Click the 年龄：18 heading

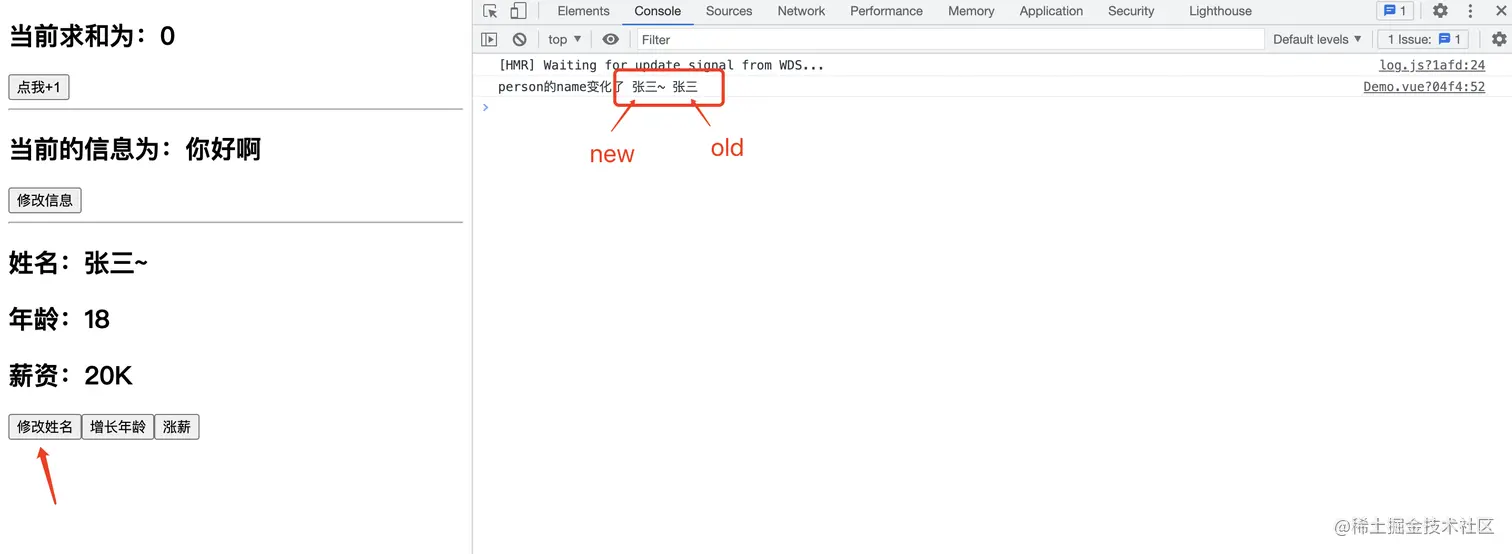59,319
